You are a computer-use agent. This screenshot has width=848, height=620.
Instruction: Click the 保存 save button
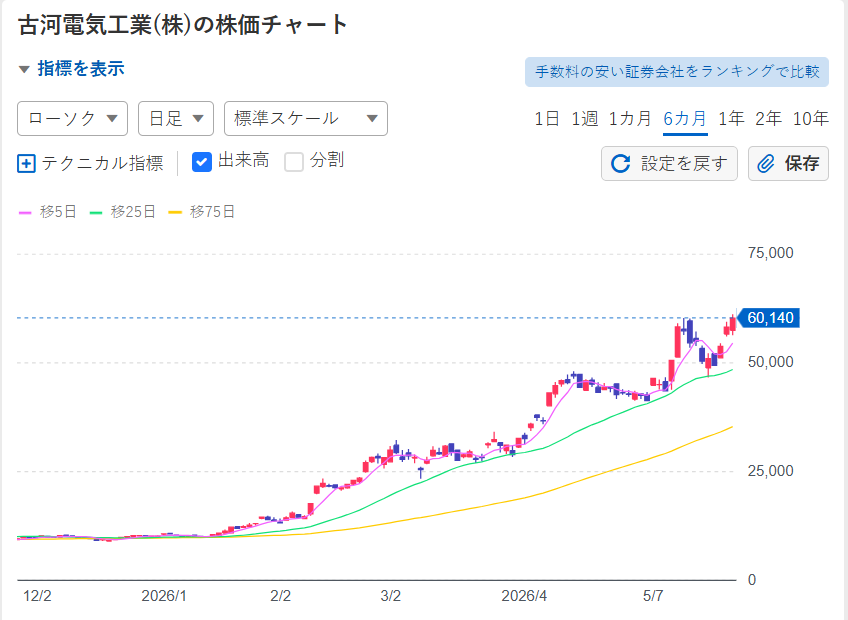(788, 163)
